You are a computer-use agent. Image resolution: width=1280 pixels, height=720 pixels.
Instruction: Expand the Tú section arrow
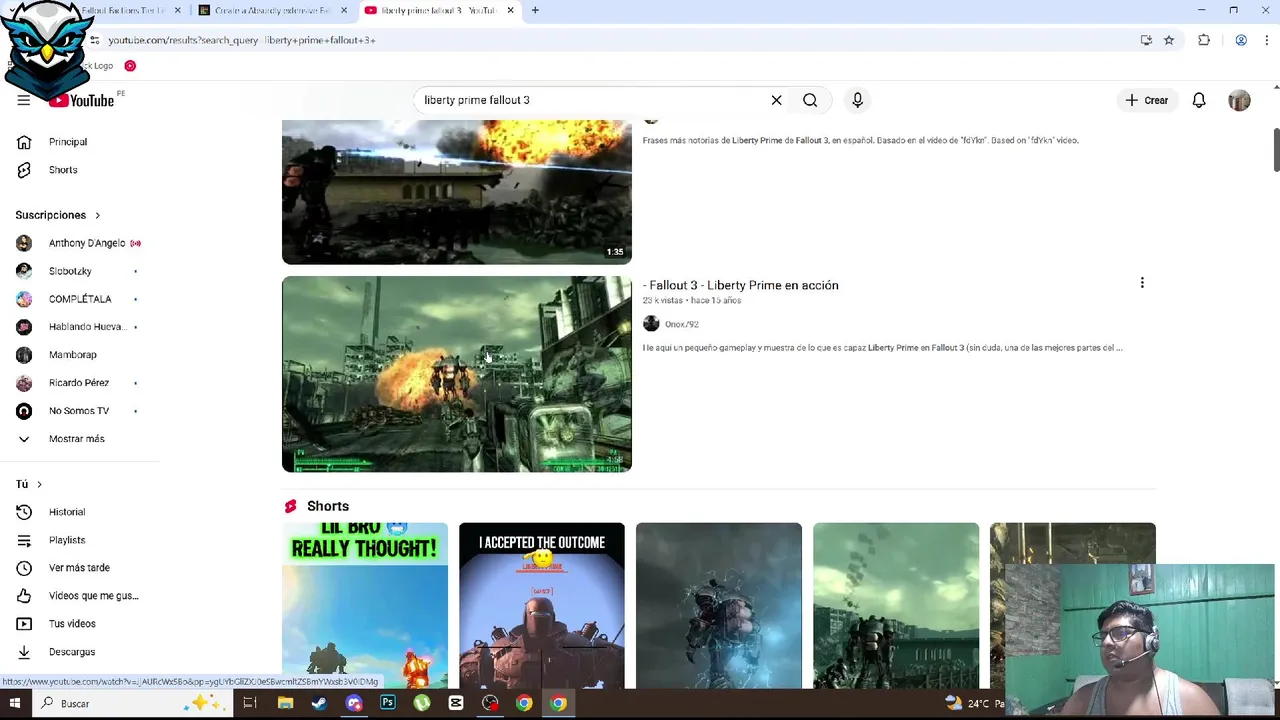click(39, 484)
